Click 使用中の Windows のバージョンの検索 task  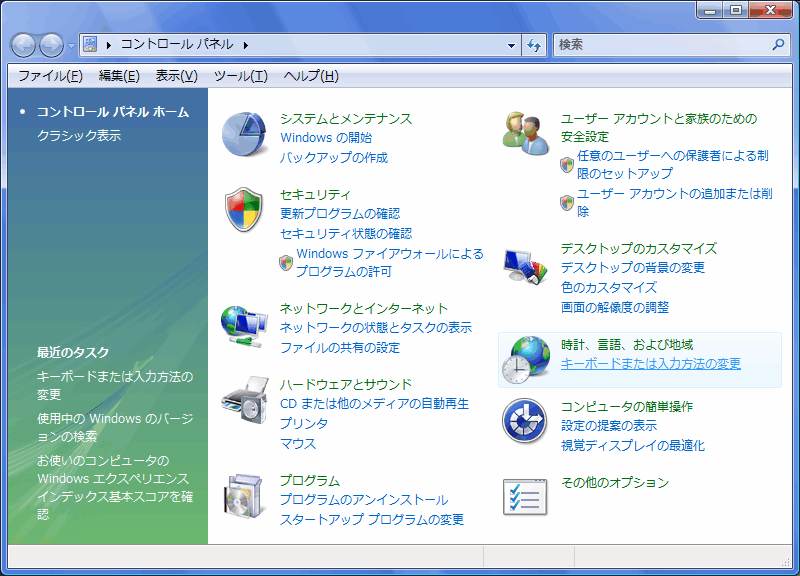115,428
